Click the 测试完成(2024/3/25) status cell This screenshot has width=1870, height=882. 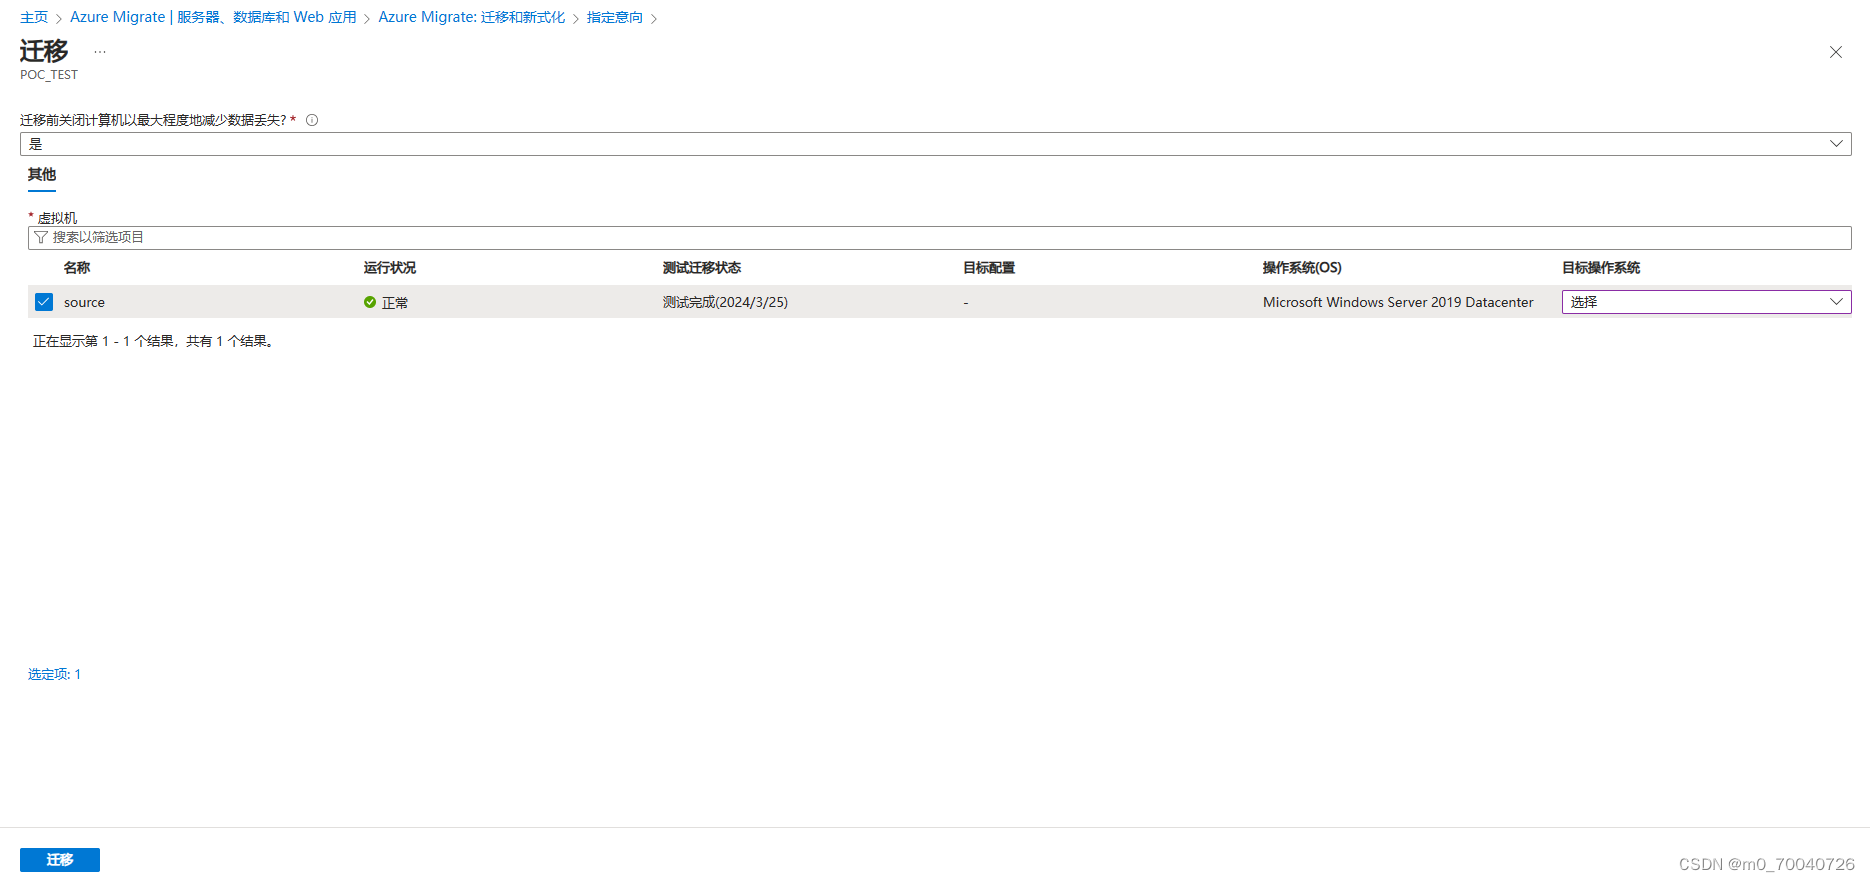[x=725, y=302]
